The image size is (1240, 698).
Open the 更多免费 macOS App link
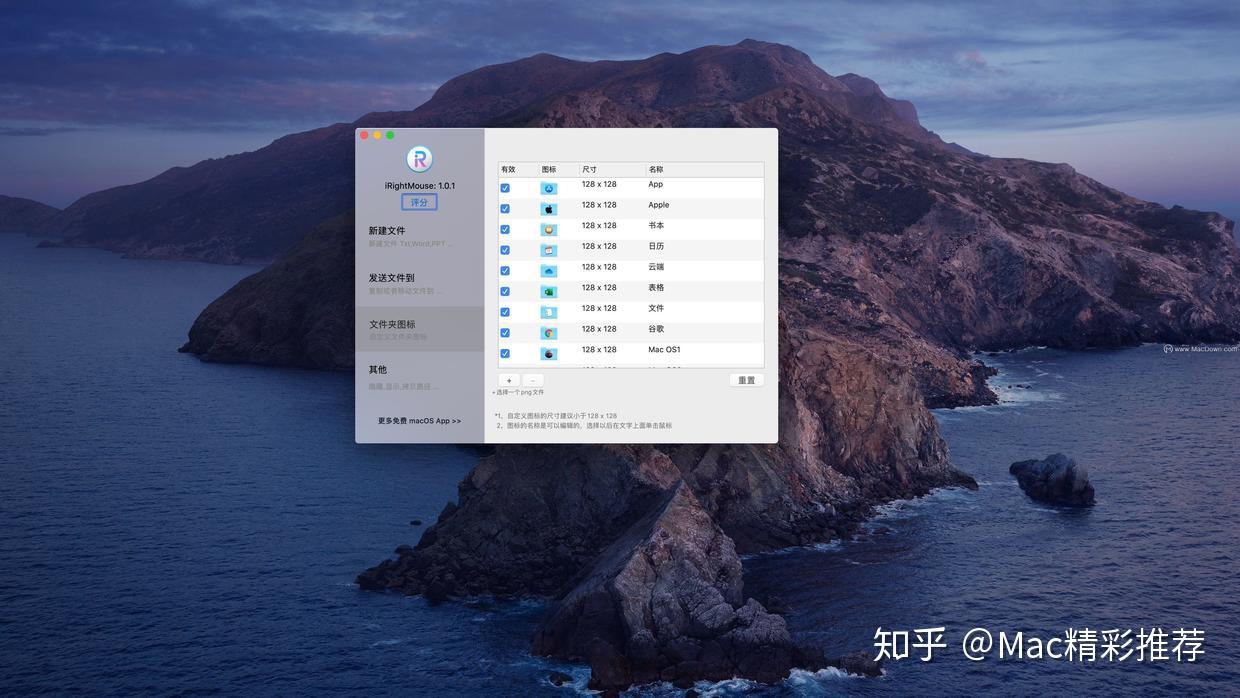419,421
